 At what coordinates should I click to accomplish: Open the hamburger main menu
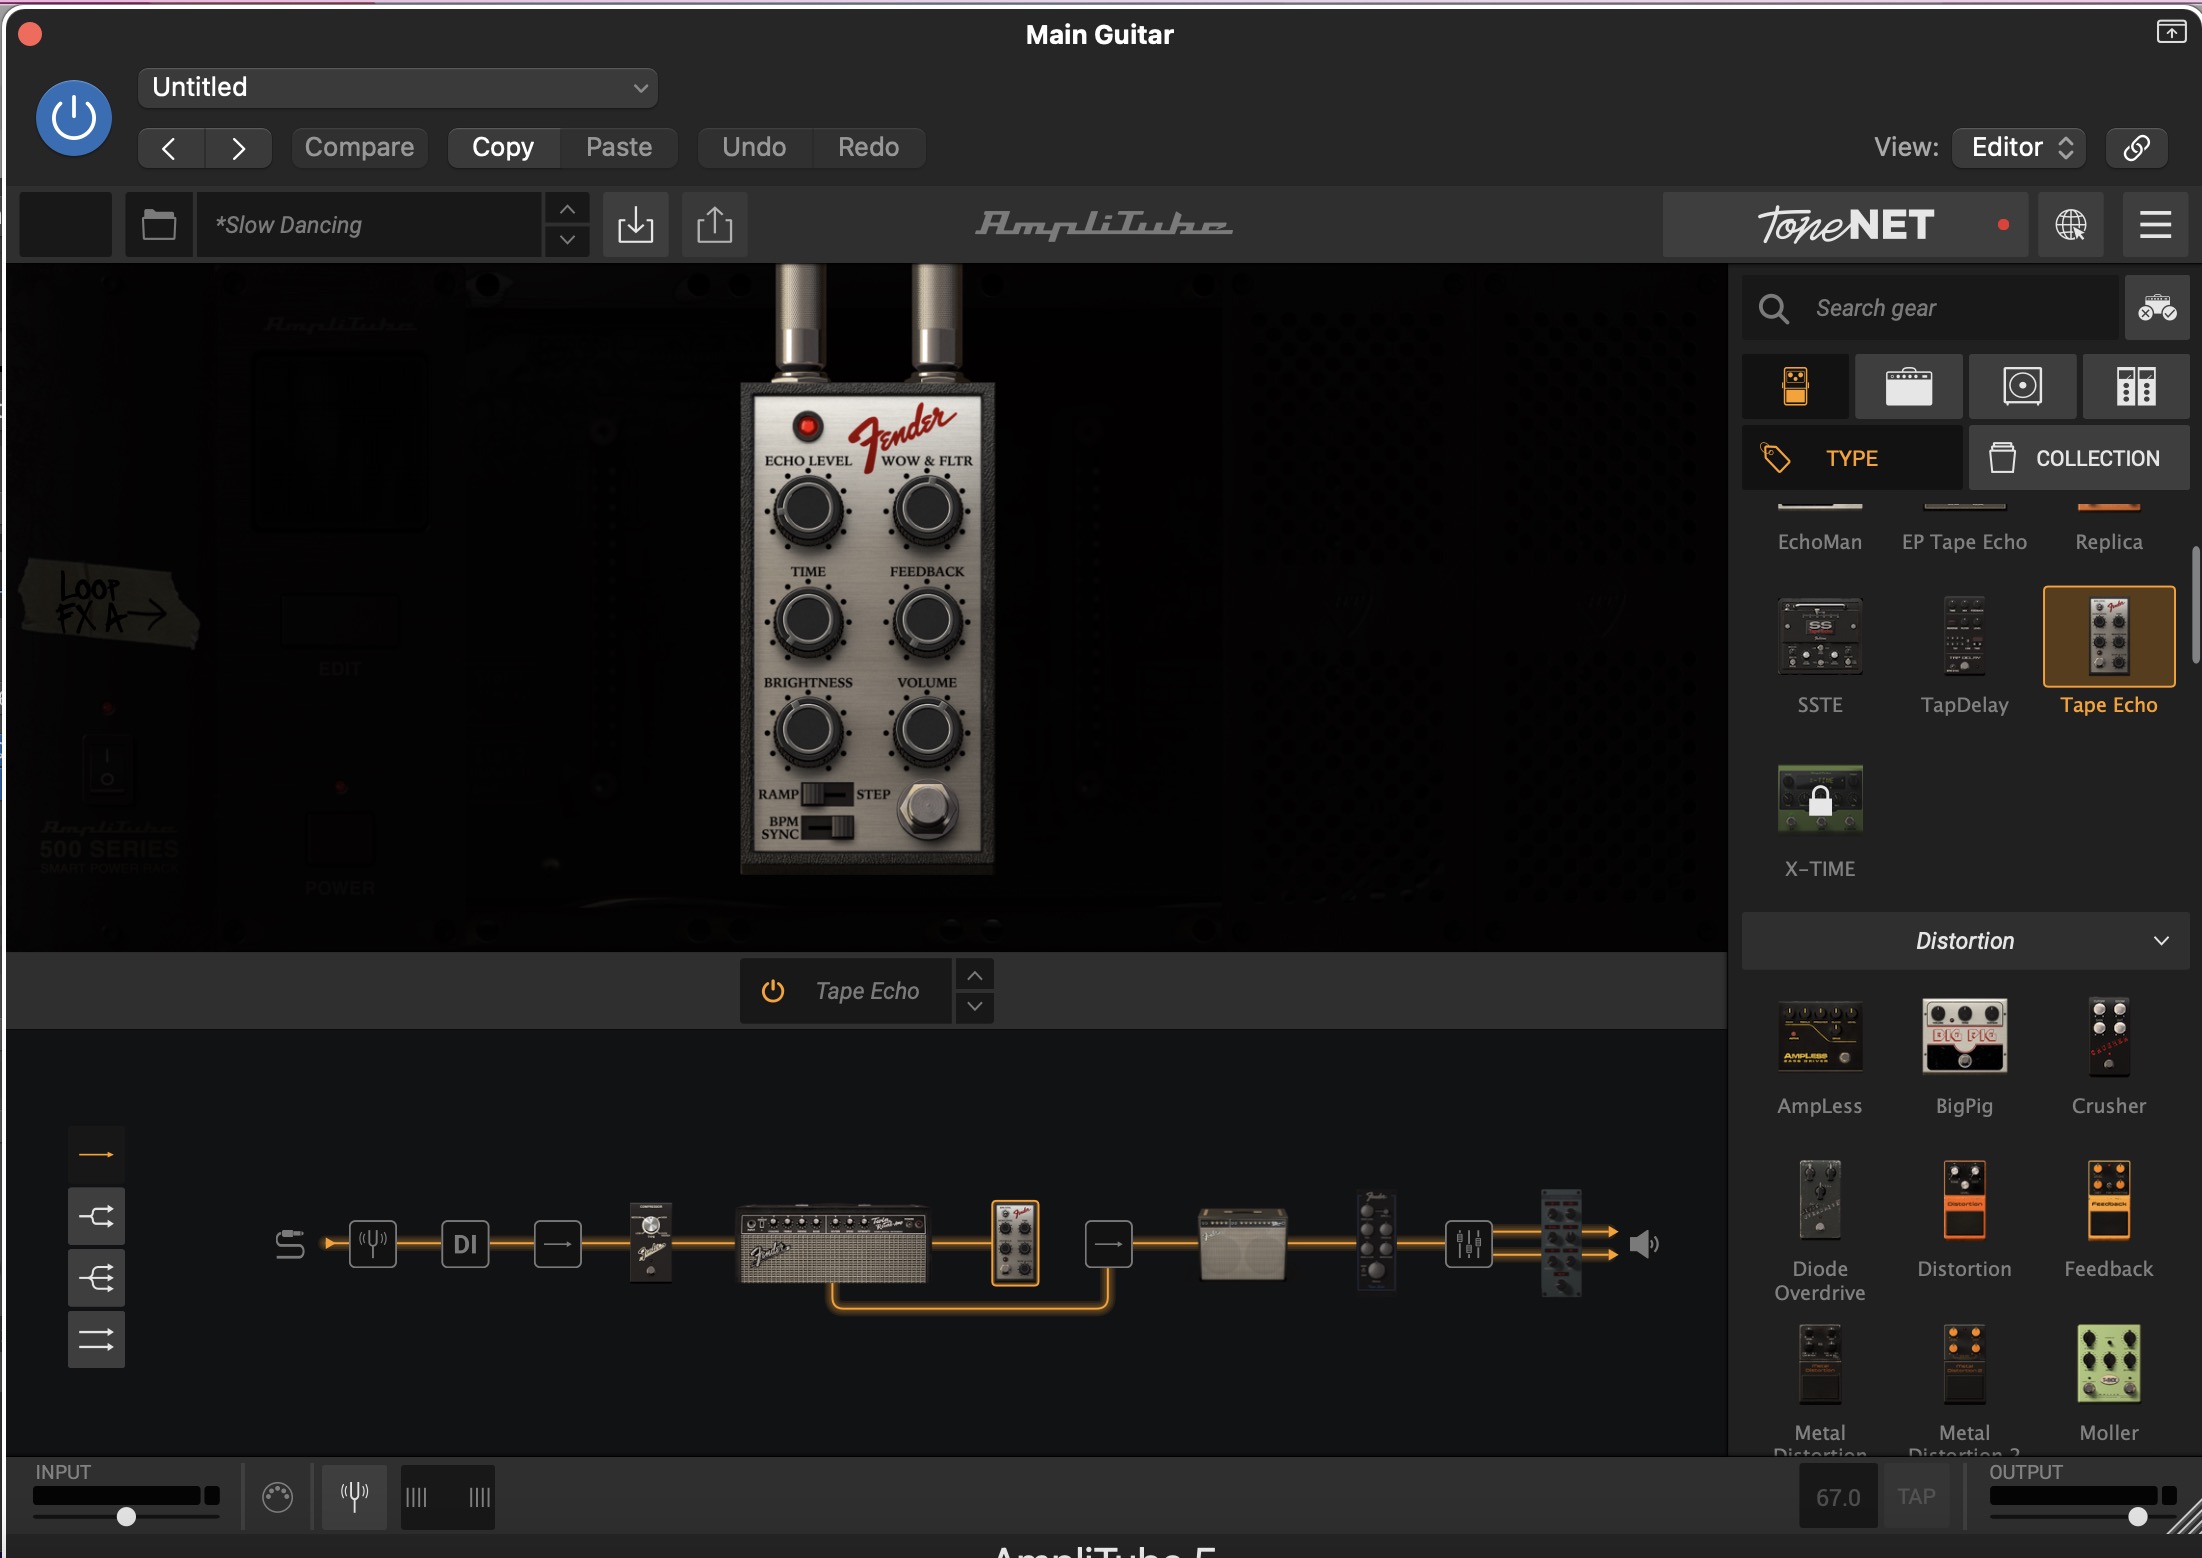(2155, 224)
